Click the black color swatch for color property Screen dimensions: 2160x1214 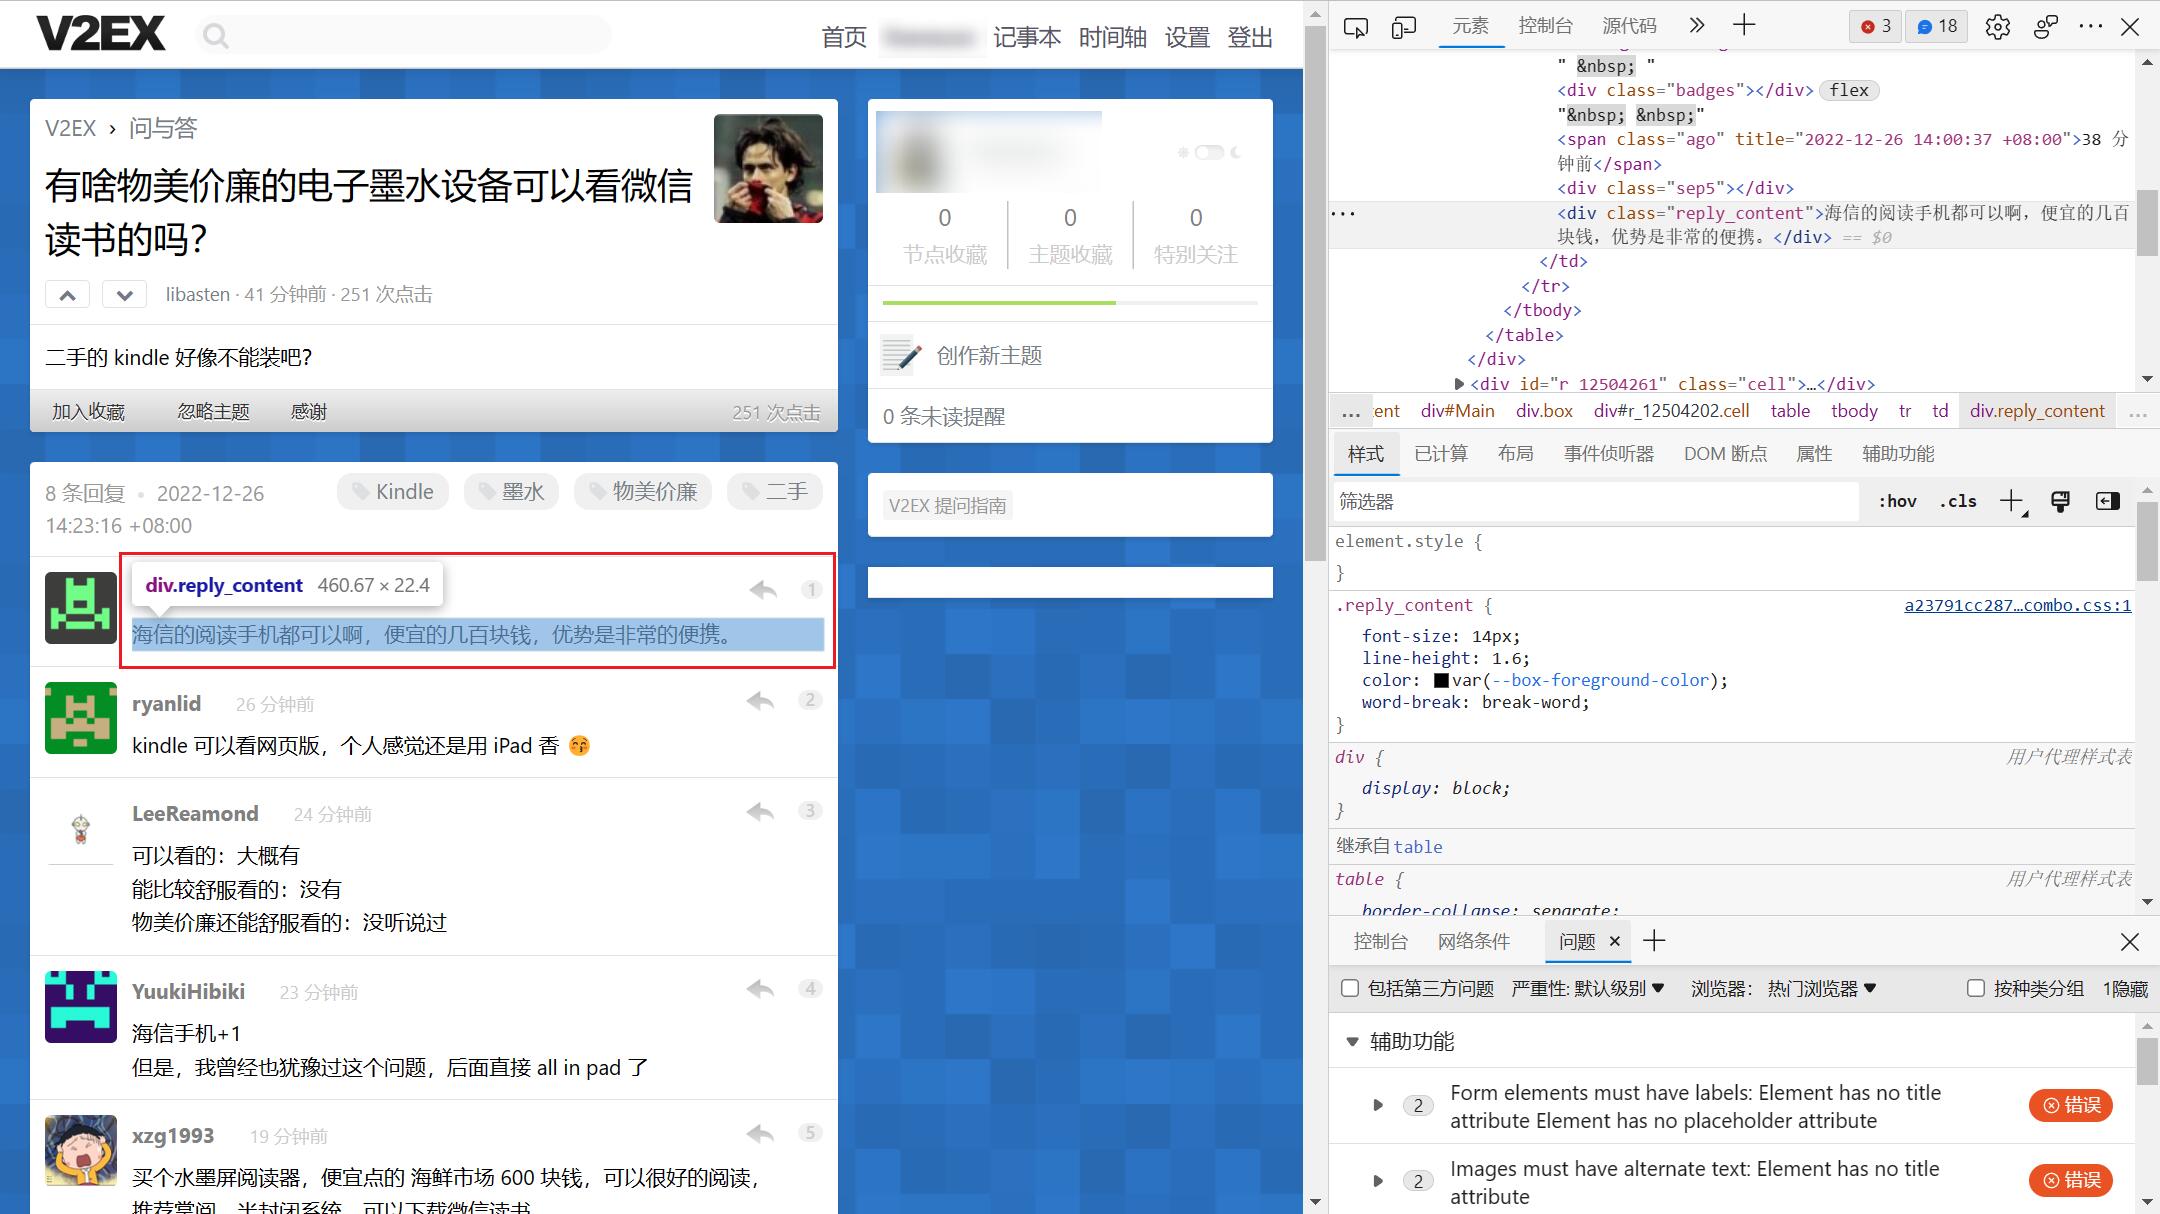pos(1441,680)
